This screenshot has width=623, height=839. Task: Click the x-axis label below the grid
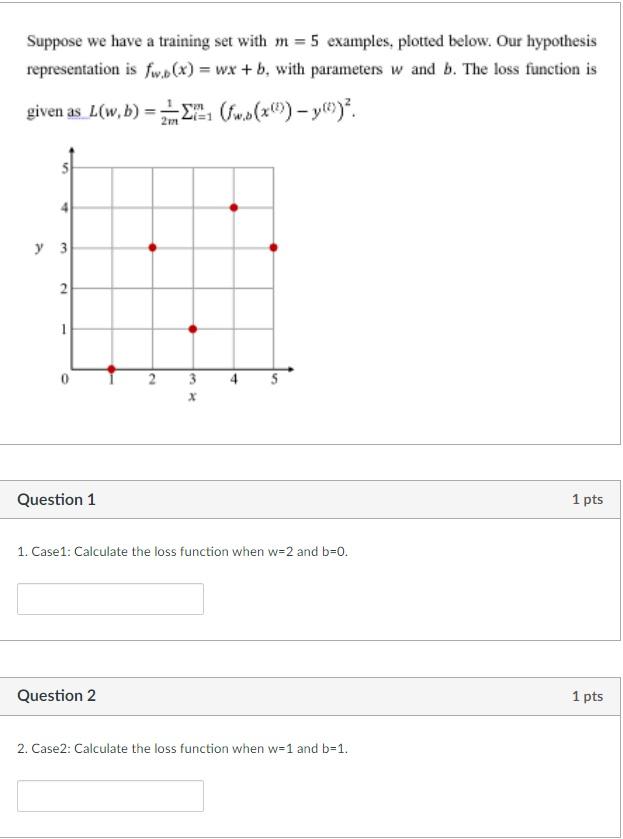pos(190,398)
